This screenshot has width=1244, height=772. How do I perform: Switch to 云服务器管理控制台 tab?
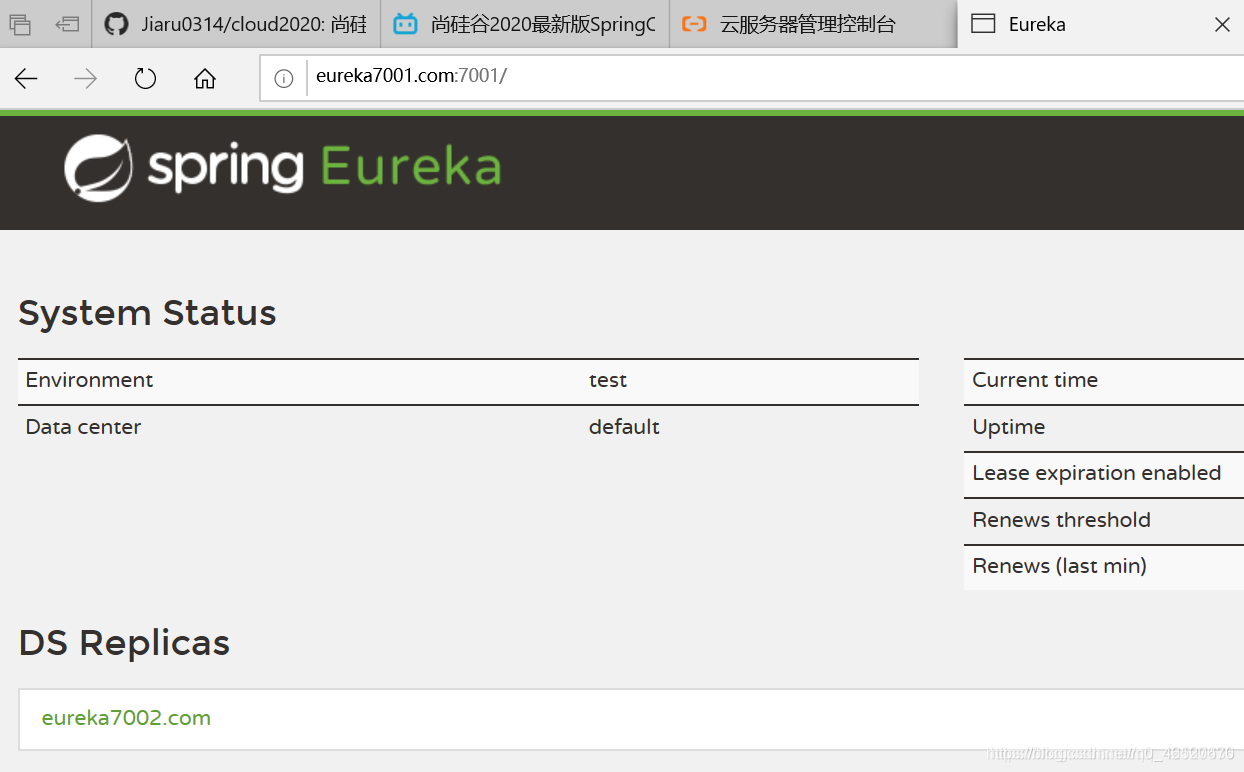click(x=813, y=24)
